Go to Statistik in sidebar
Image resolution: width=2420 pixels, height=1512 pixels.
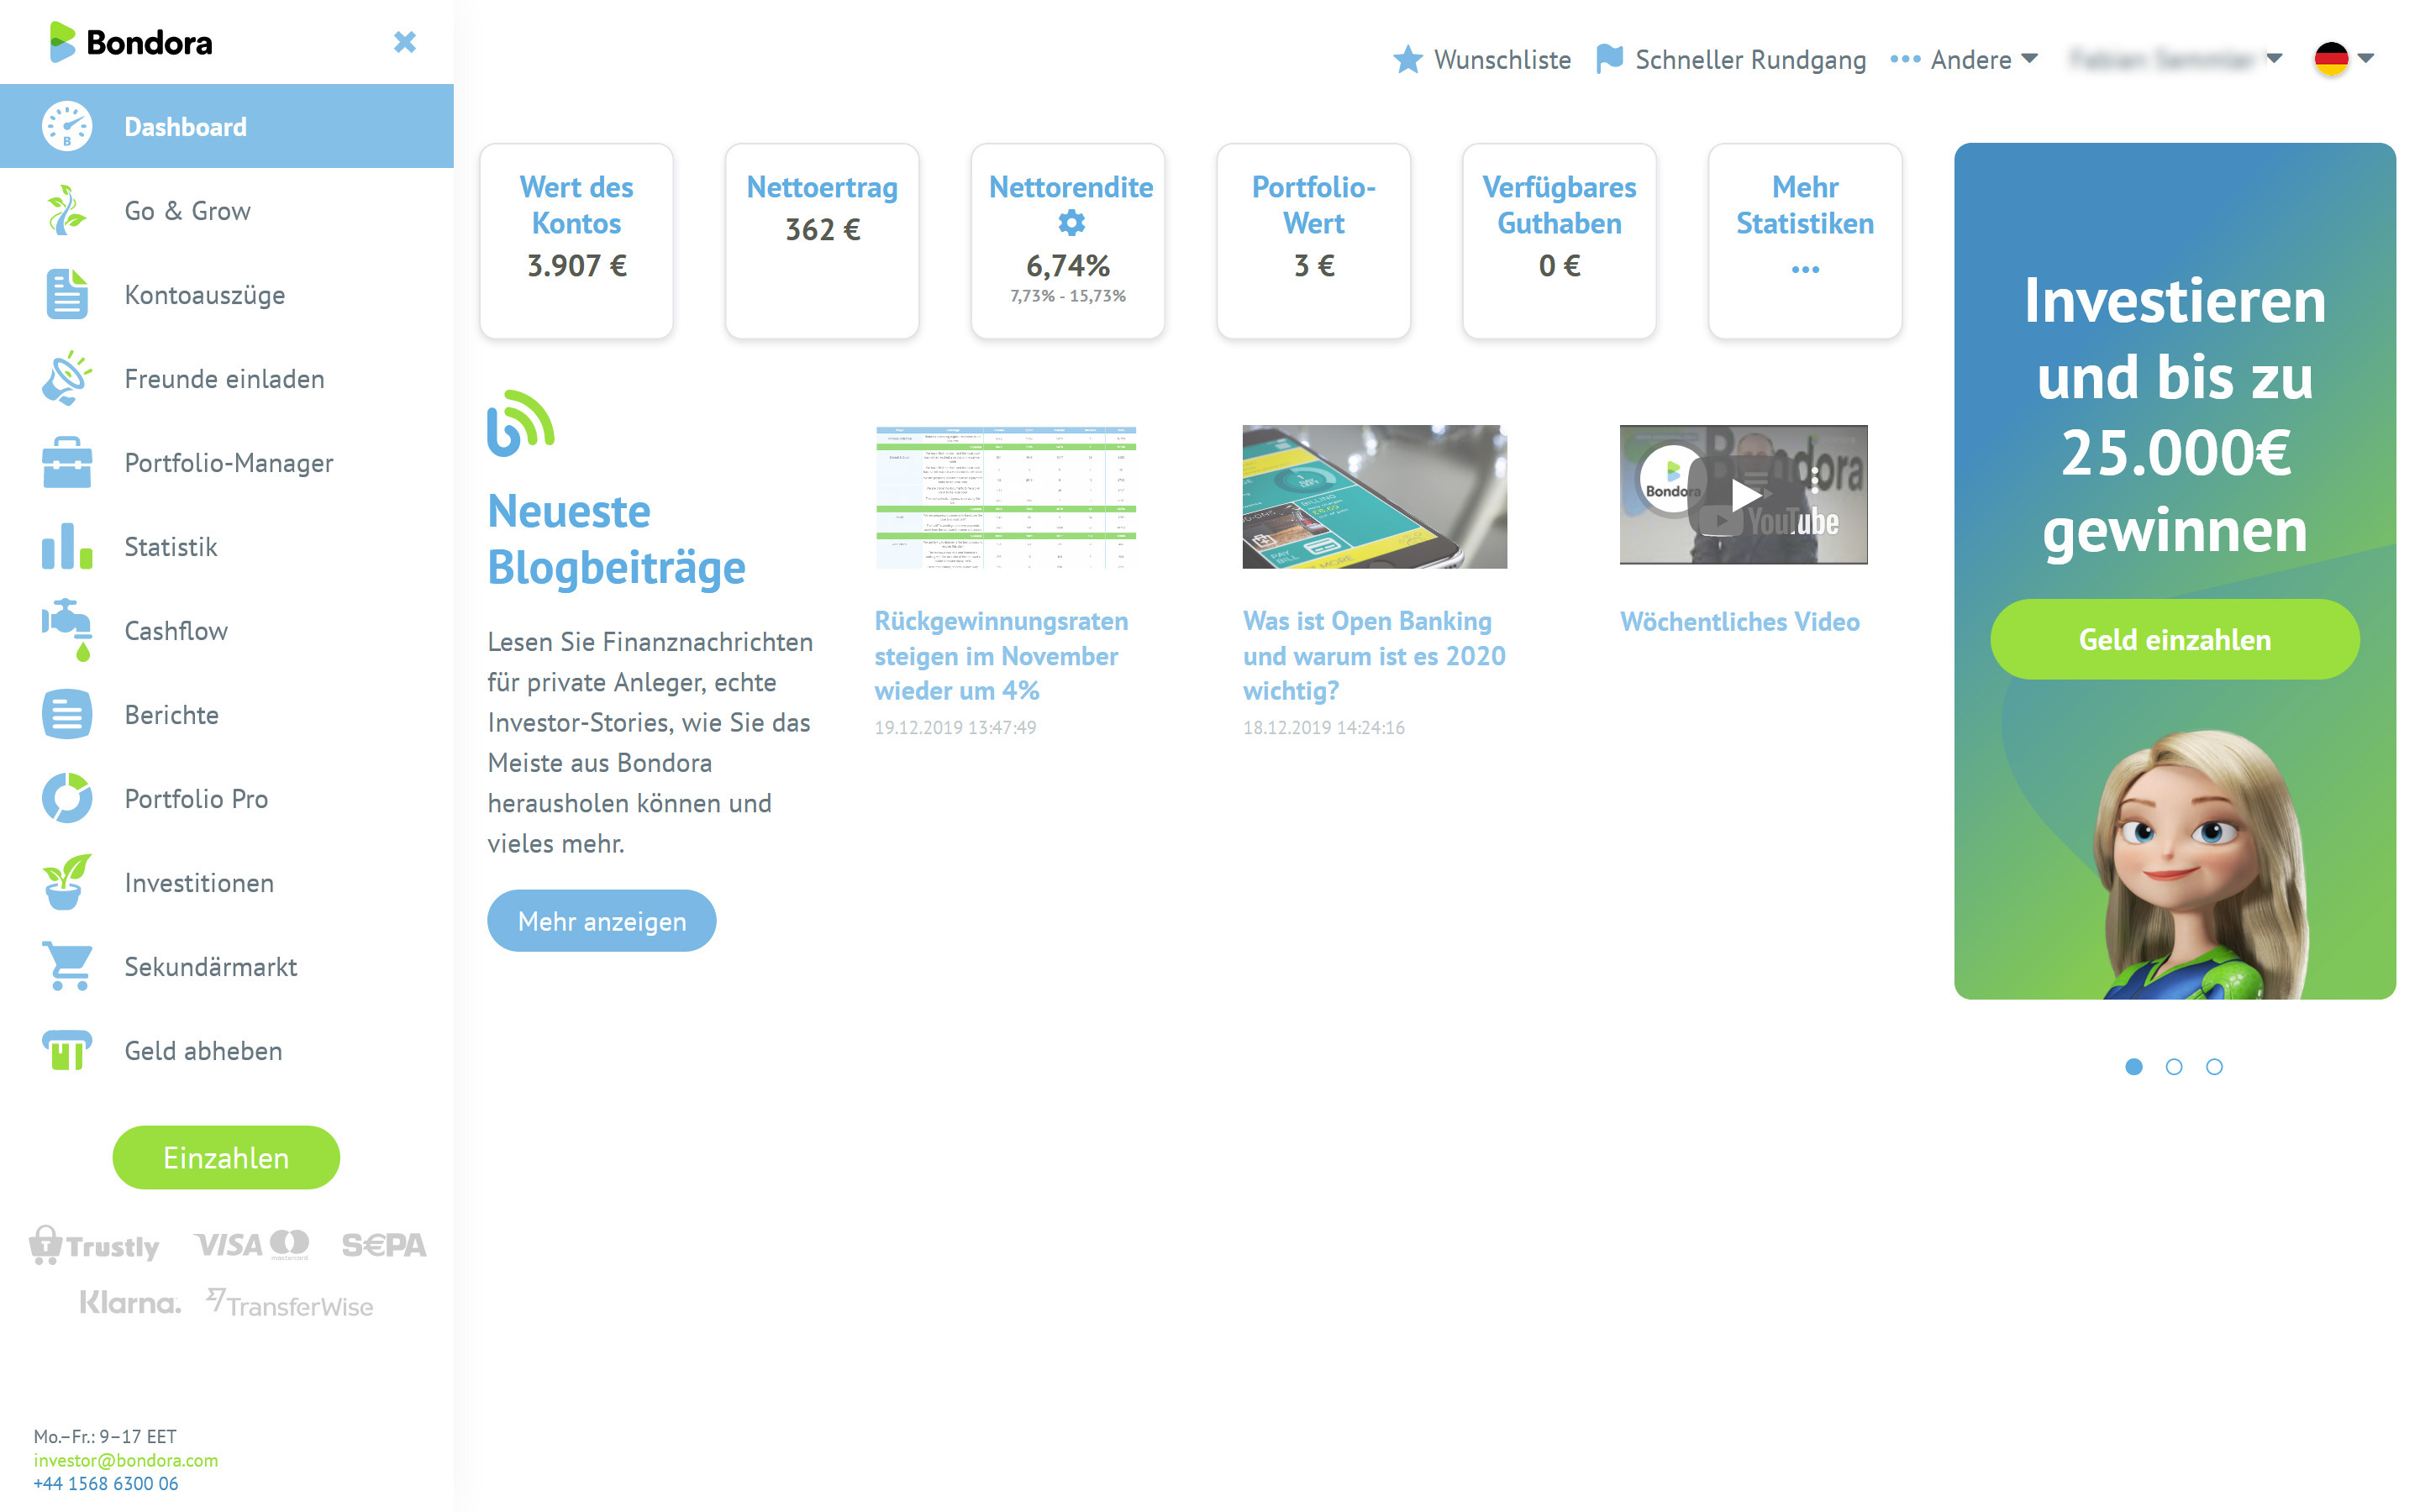pyautogui.click(x=227, y=546)
